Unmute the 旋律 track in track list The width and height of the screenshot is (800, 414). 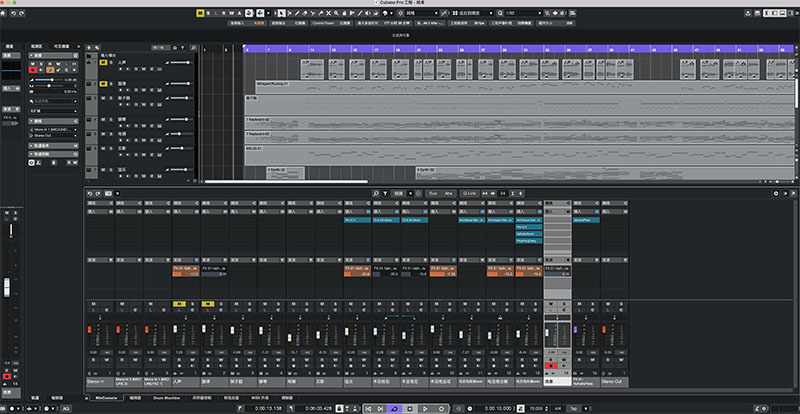[103, 83]
